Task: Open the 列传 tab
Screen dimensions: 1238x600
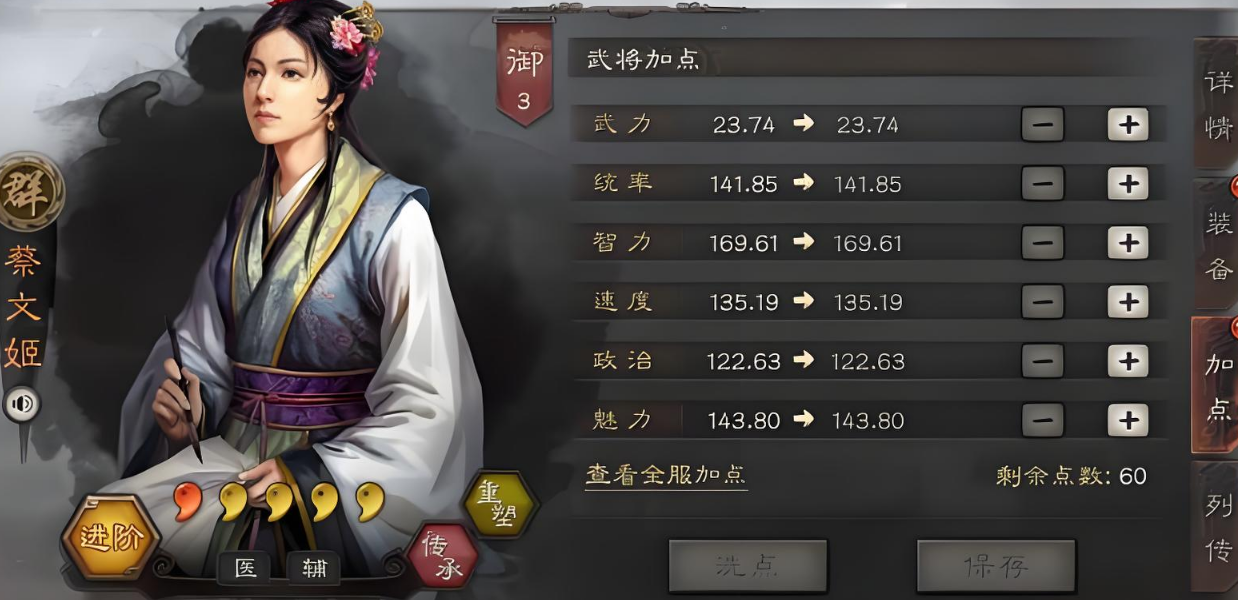Action: pyautogui.click(x=1217, y=528)
